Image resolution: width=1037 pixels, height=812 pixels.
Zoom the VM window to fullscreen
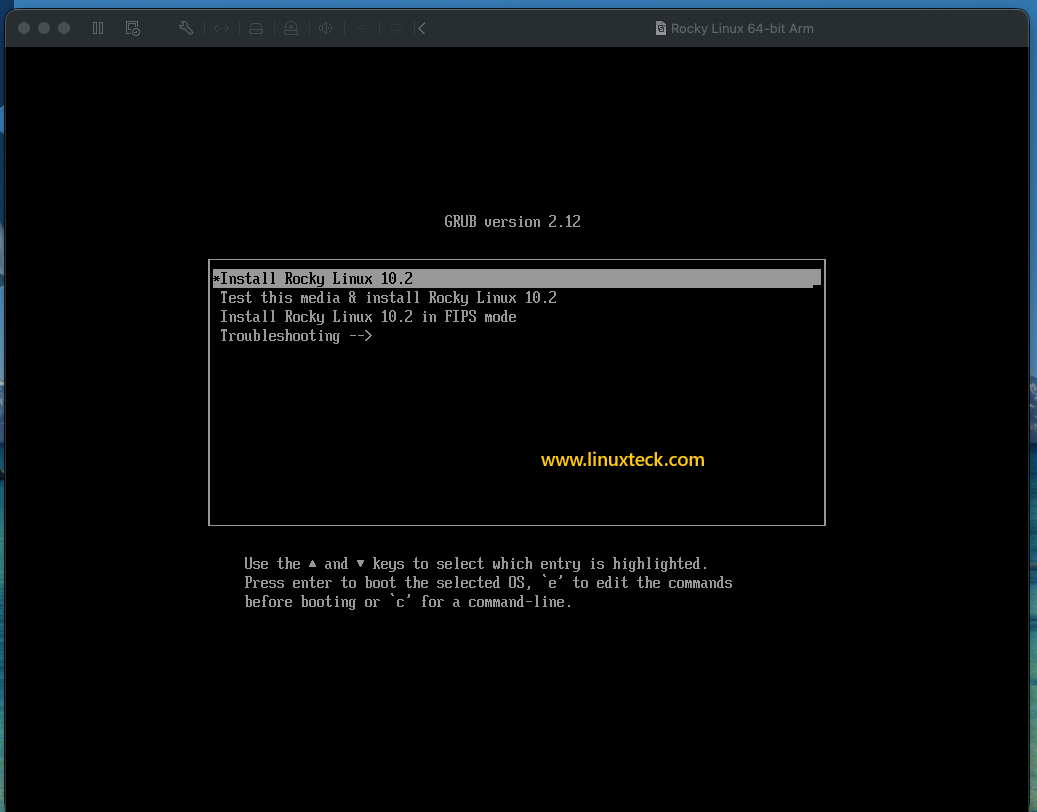tap(64, 28)
